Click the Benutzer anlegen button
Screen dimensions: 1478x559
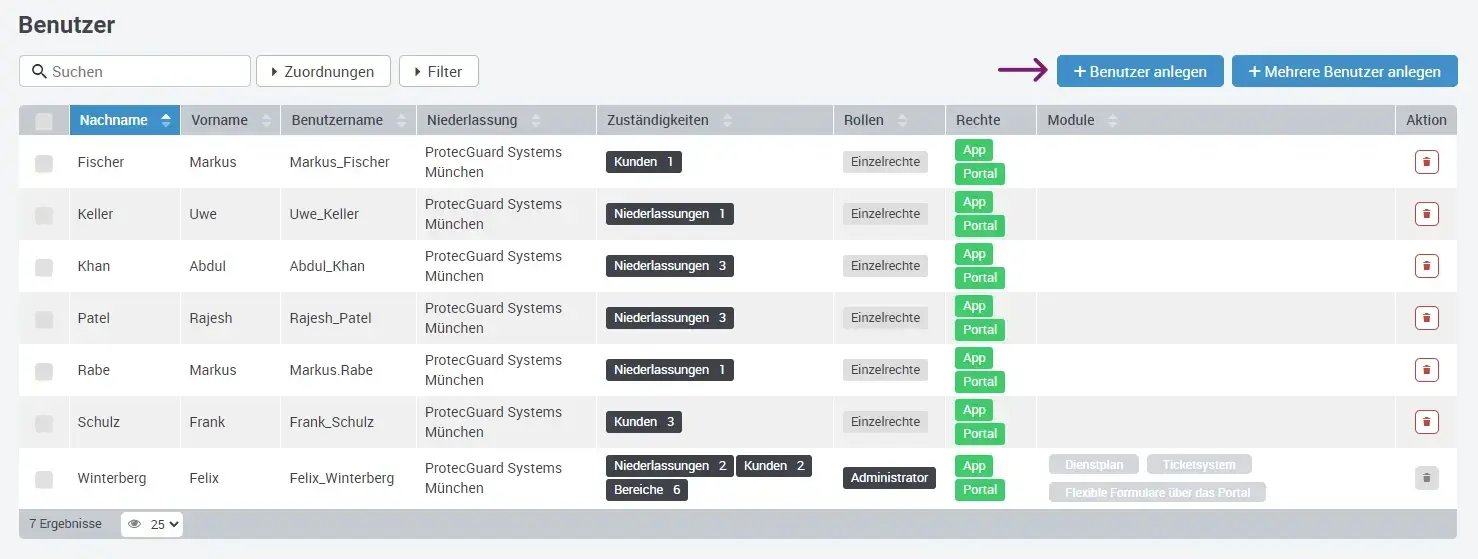pyautogui.click(x=1139, y=72)
